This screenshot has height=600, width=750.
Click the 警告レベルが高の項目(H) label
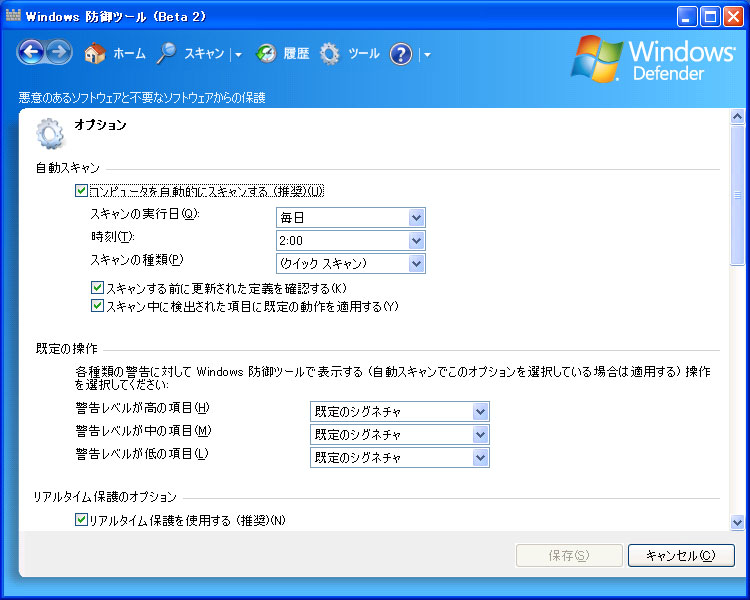click(x=143, y=408)
